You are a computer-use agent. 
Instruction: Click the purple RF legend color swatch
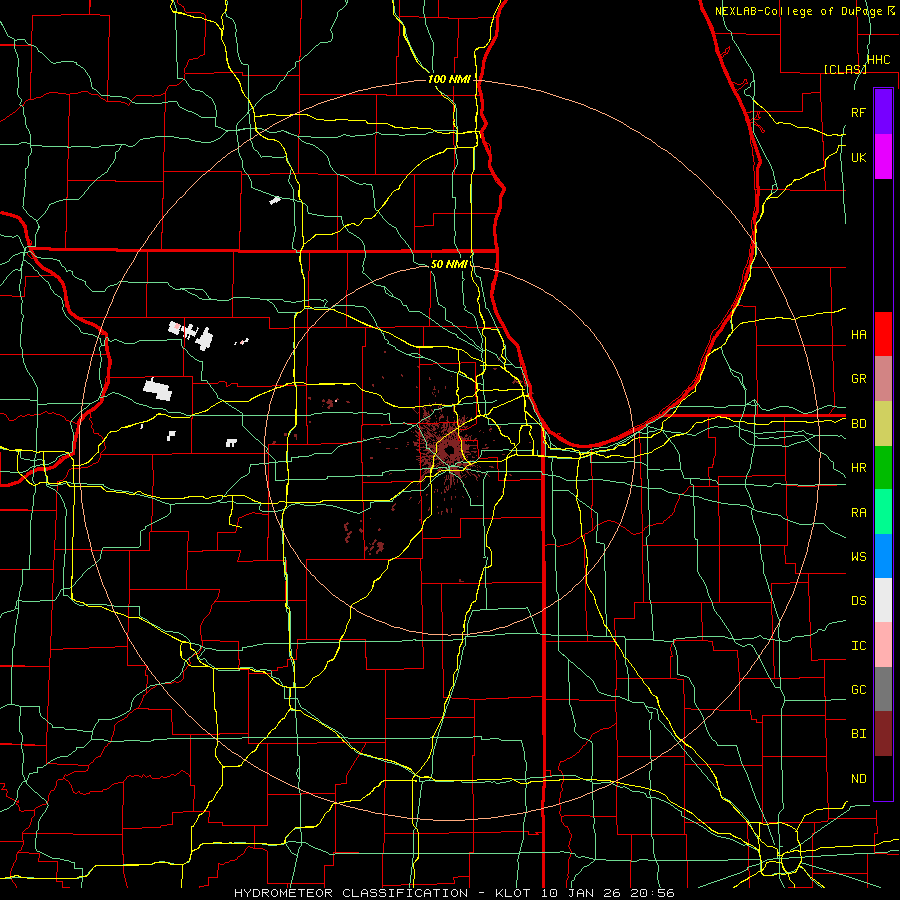point(883,112)
